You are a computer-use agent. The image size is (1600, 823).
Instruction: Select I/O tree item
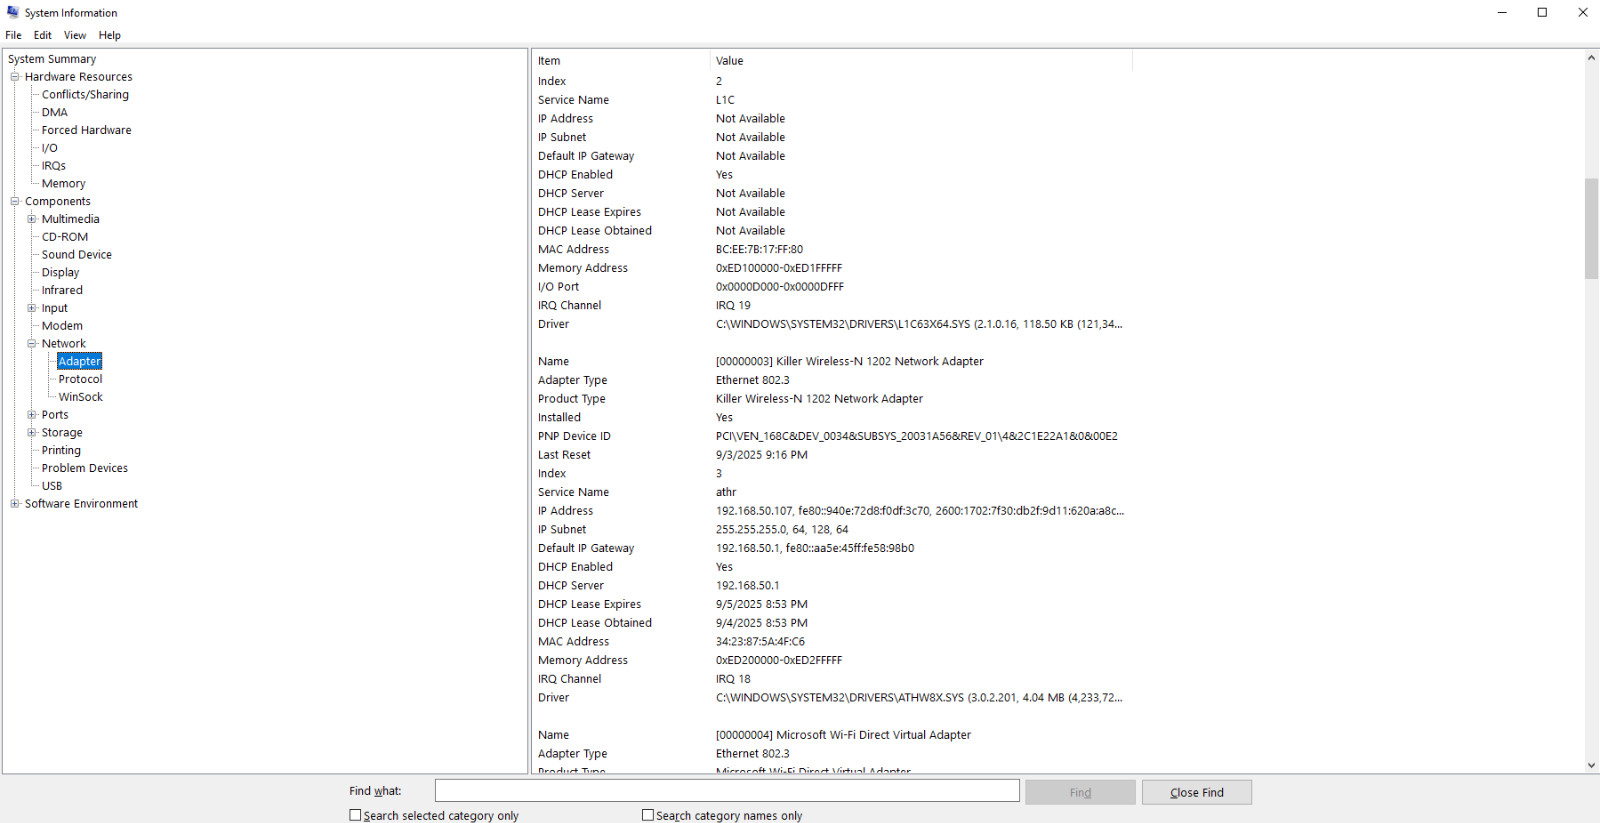pyautogui.click(x=50, y=148)
